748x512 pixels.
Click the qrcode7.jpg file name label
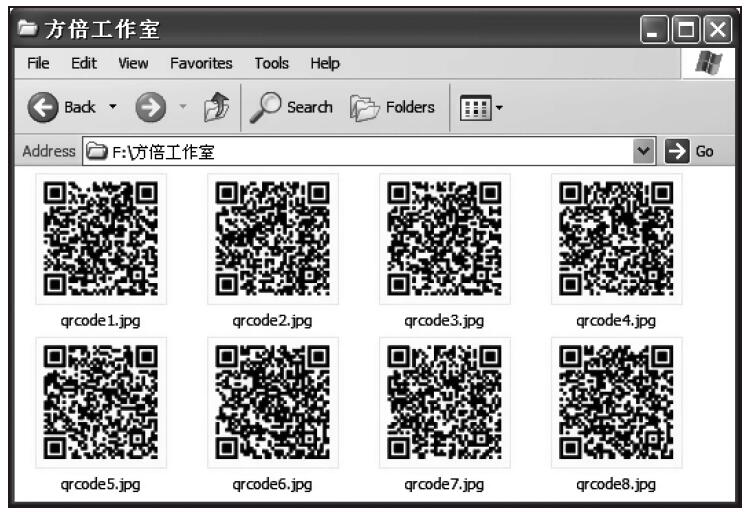[x=444, y=484]
